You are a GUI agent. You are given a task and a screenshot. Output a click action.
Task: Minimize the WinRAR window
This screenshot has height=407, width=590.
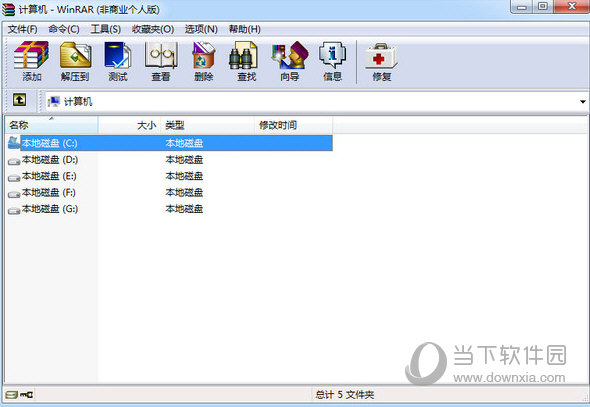click(522, 6)
